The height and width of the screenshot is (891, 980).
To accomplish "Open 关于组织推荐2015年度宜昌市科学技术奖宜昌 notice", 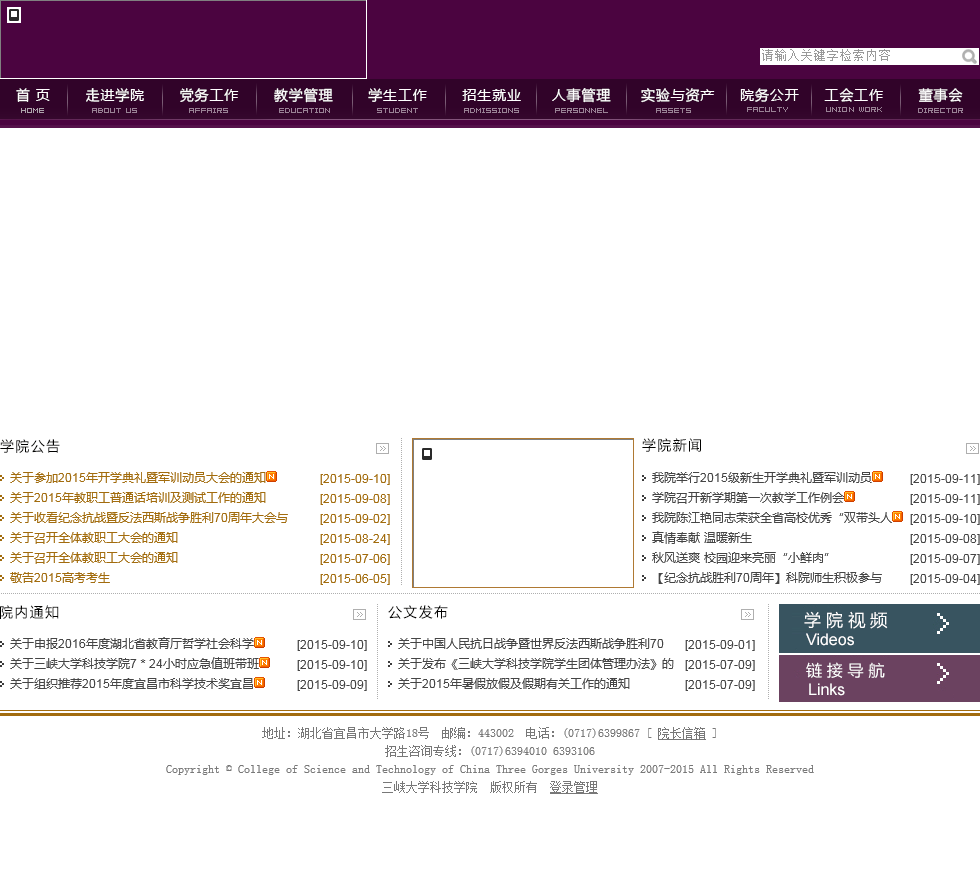I will [132, 684].
